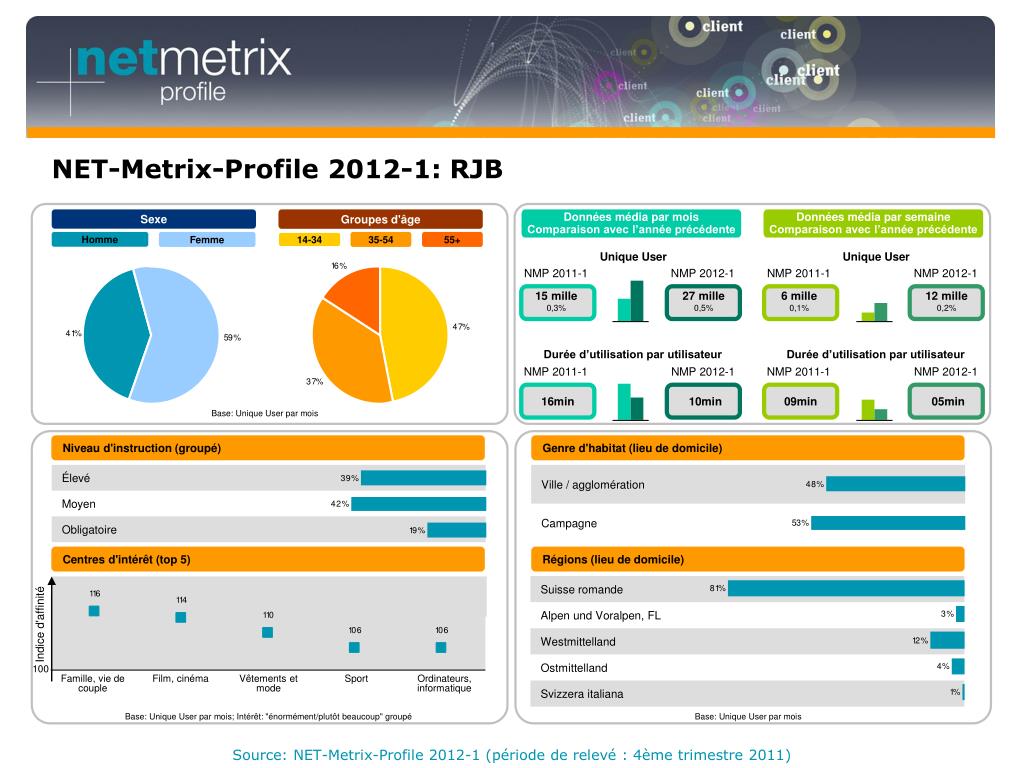Click Régions (lieu de domicile) header

pos(748,559)
